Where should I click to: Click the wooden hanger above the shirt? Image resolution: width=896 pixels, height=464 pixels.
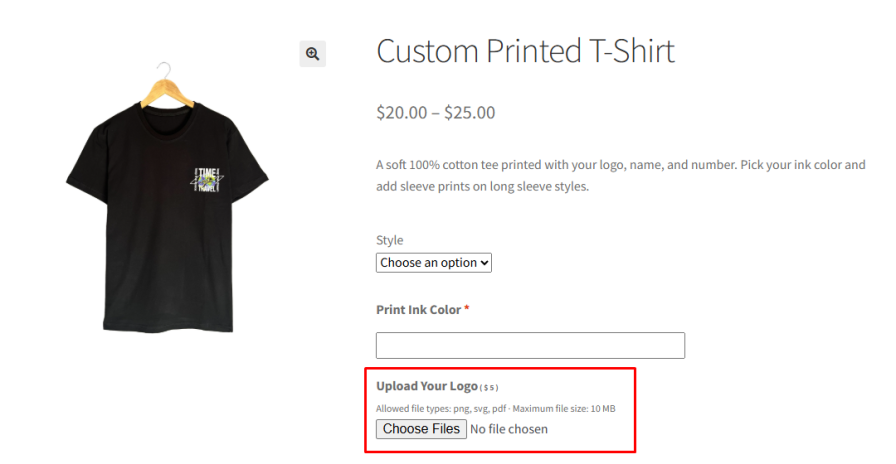pyautogui.click(x=167, y=86)
